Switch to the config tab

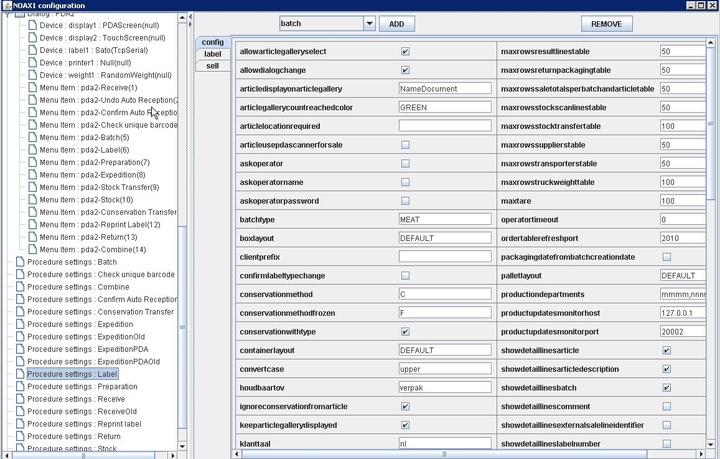[213, 42]
